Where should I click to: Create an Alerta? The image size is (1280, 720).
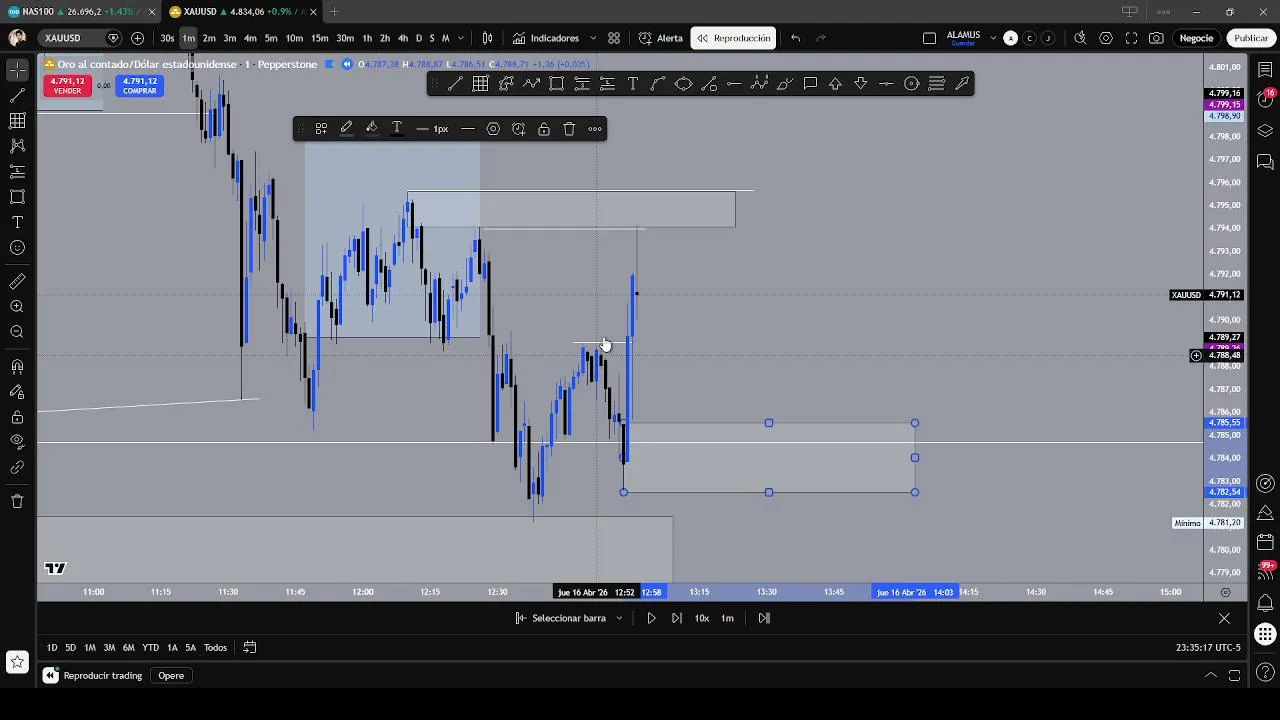pyautogui.click(x=661, y=38)
